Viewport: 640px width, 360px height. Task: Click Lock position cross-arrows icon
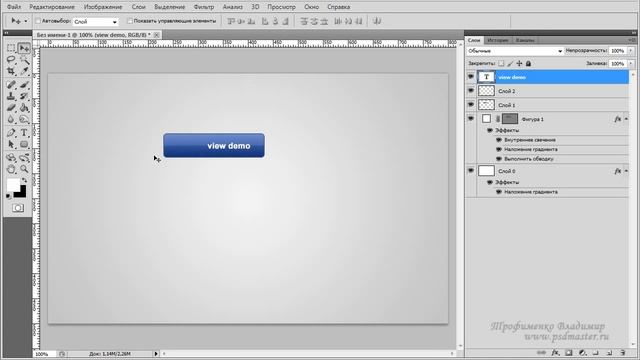coord(519,63)
